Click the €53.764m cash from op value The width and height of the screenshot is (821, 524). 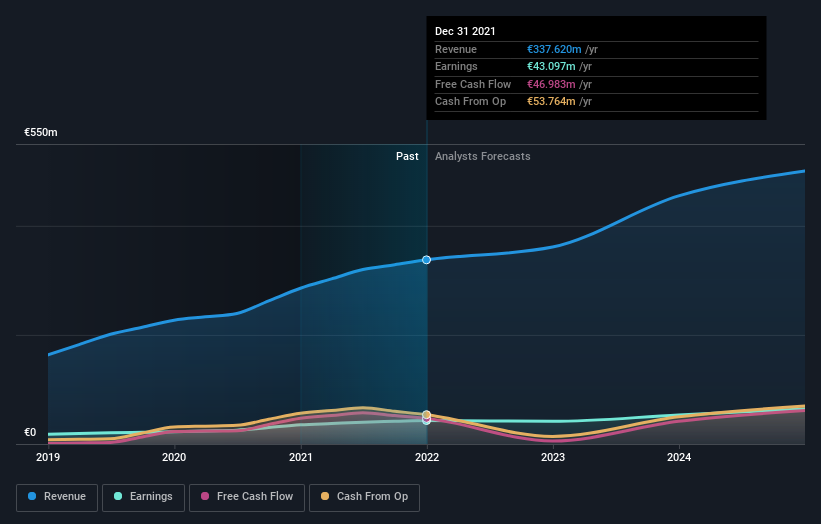pyautogui.click(x=551, y=102)
